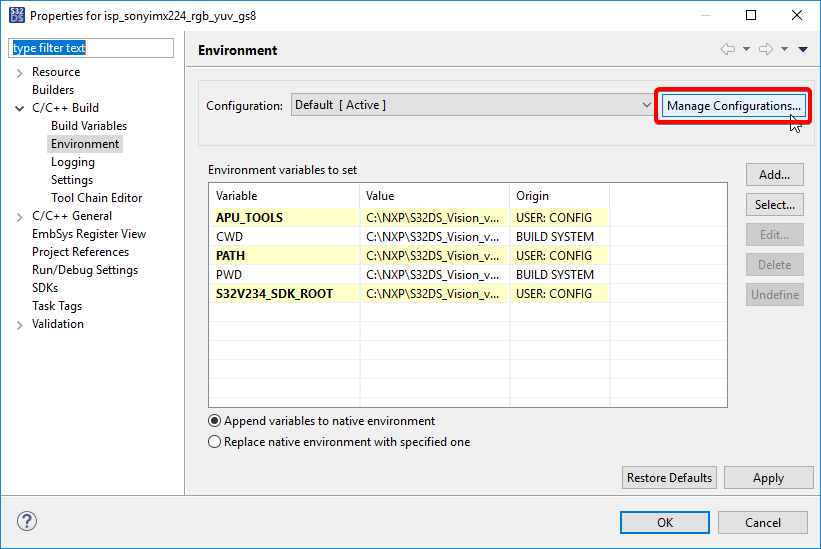Open the back history dropdown arrow
Viewport: 821px width, 549px height.
coord(746,49)
